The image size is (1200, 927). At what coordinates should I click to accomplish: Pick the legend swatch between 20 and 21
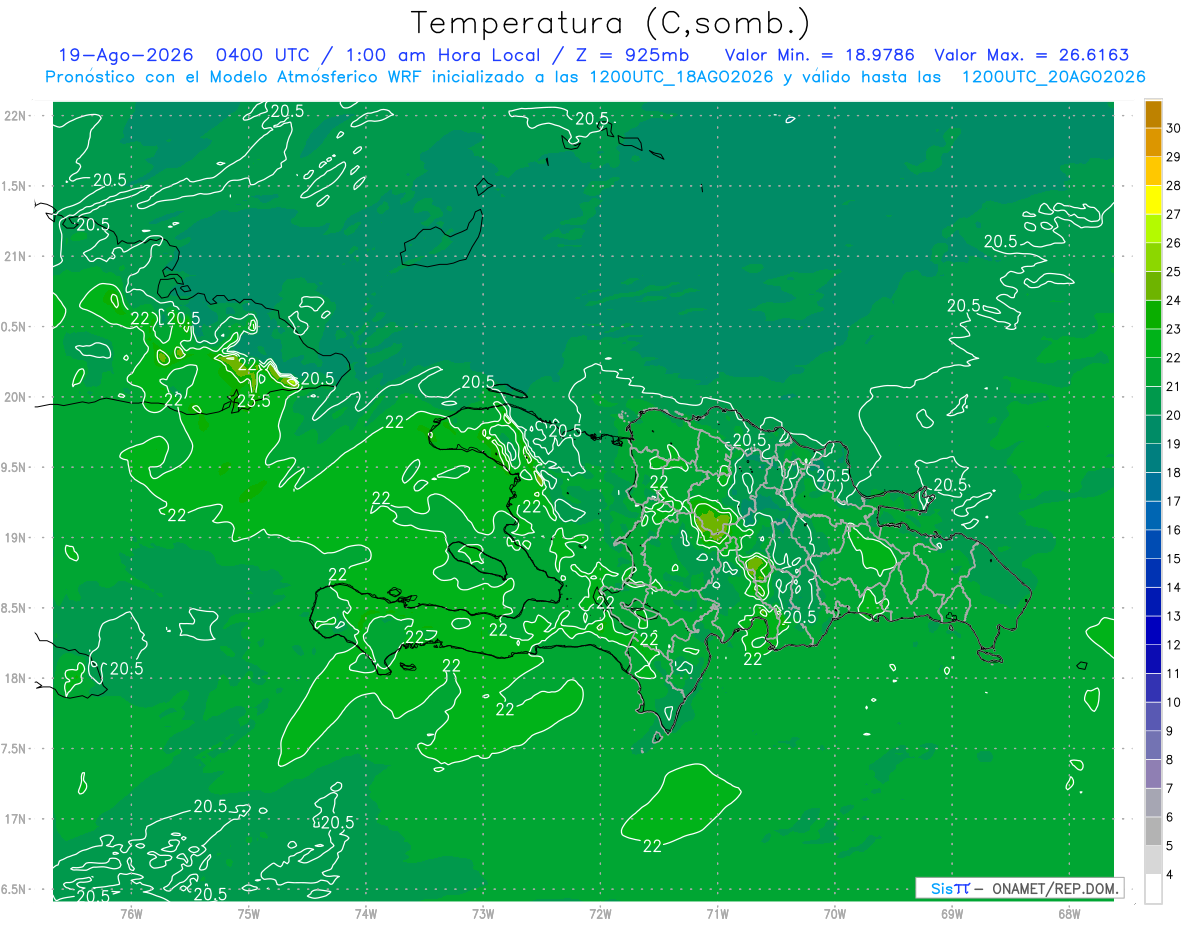(1153, 400)
